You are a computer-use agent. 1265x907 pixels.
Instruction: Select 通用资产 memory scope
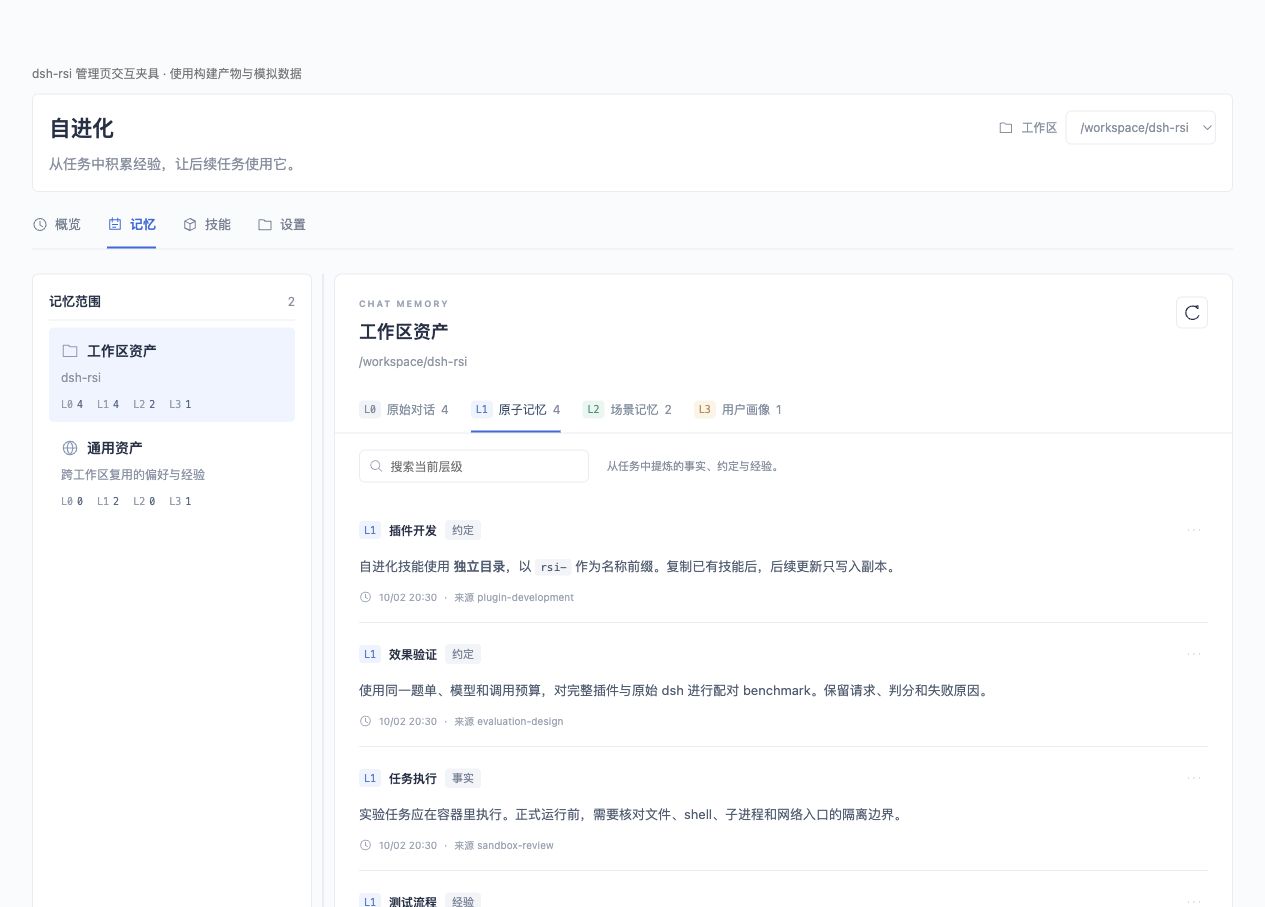172,472
